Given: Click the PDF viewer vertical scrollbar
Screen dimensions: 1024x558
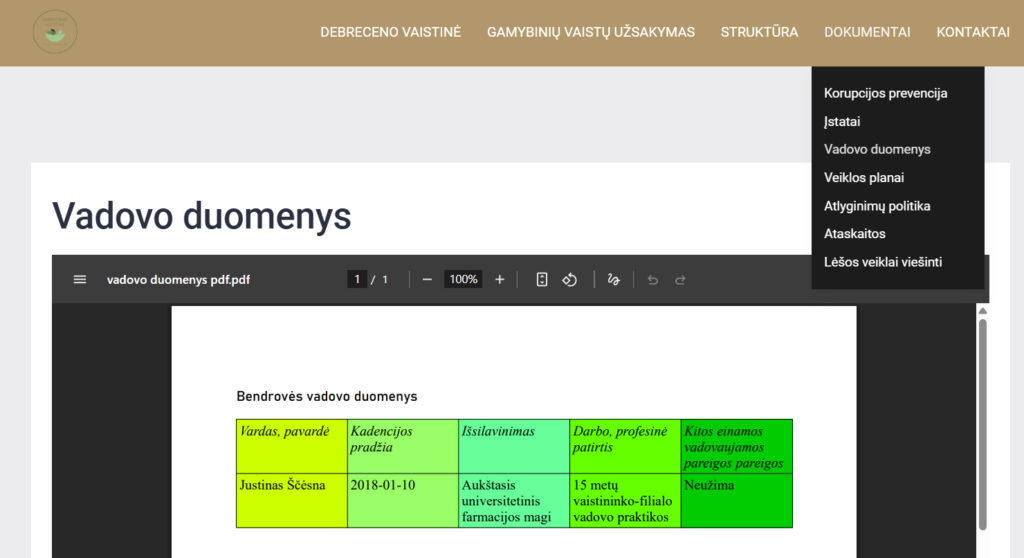Looking at the screenshot, I should (982, 420).
